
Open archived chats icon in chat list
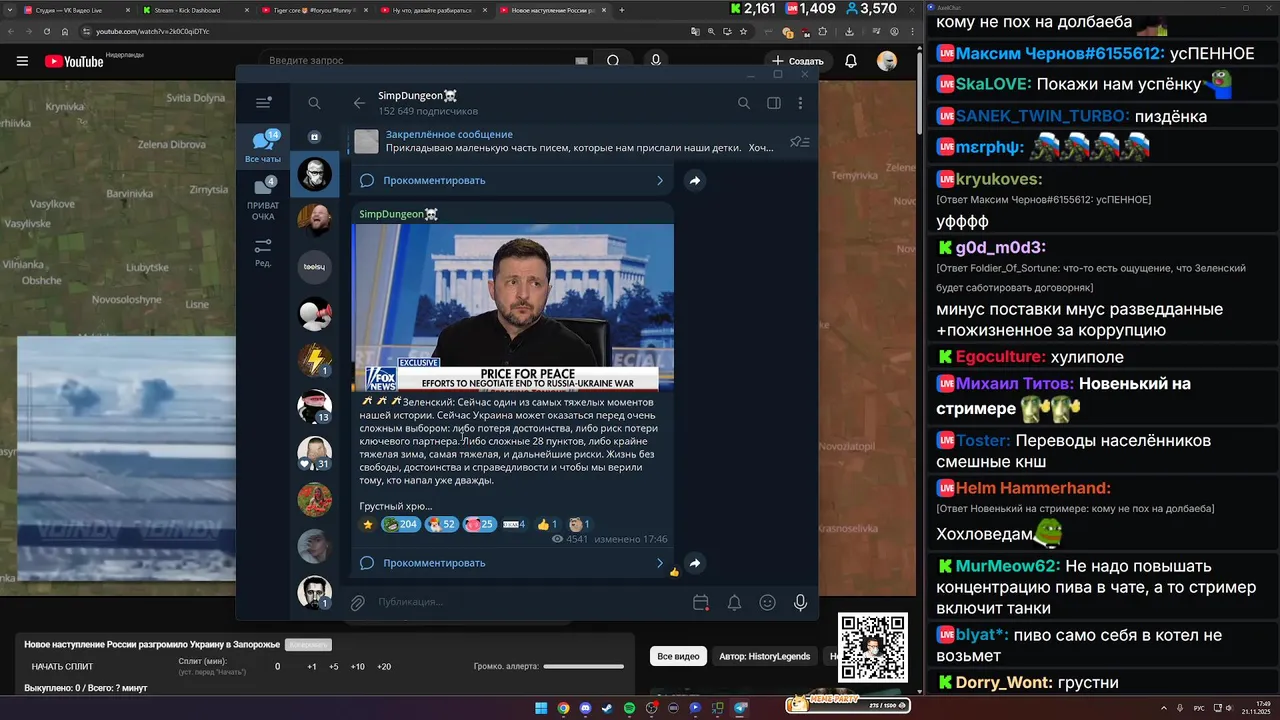[314, 137]
